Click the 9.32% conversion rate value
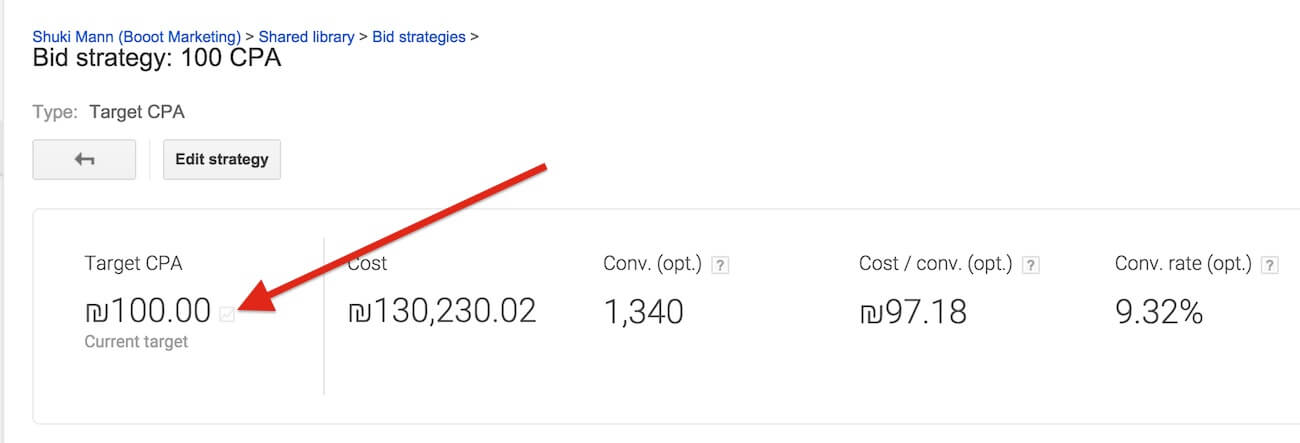This screenshot has height=443, width=1300. (x=1158, y=311)
